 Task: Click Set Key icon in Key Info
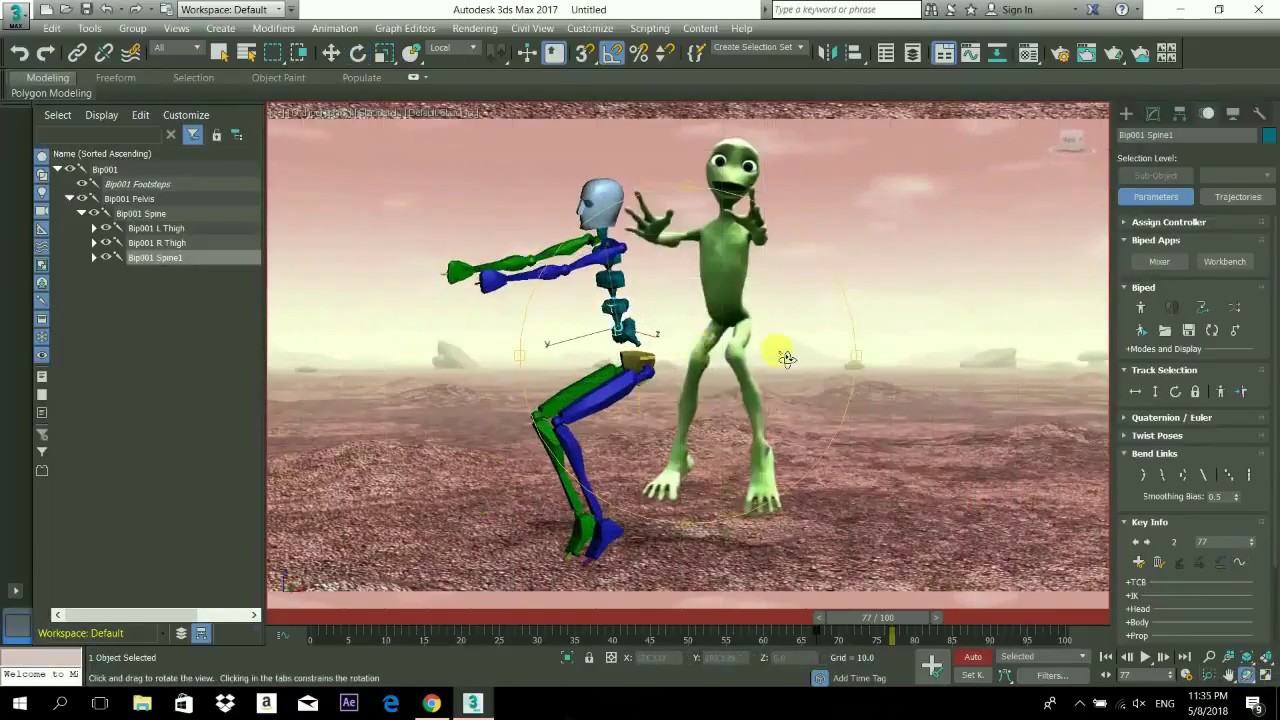(x=1138, y=562)
